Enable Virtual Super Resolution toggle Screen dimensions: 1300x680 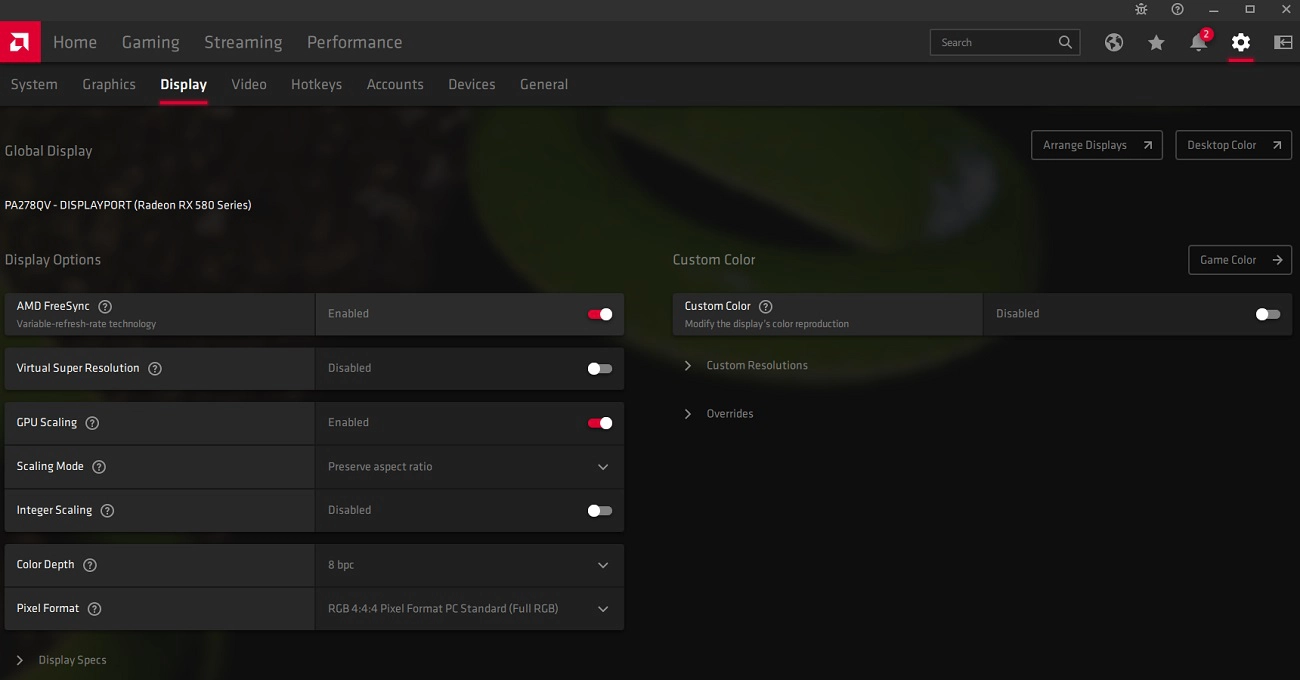pos(600,368)
